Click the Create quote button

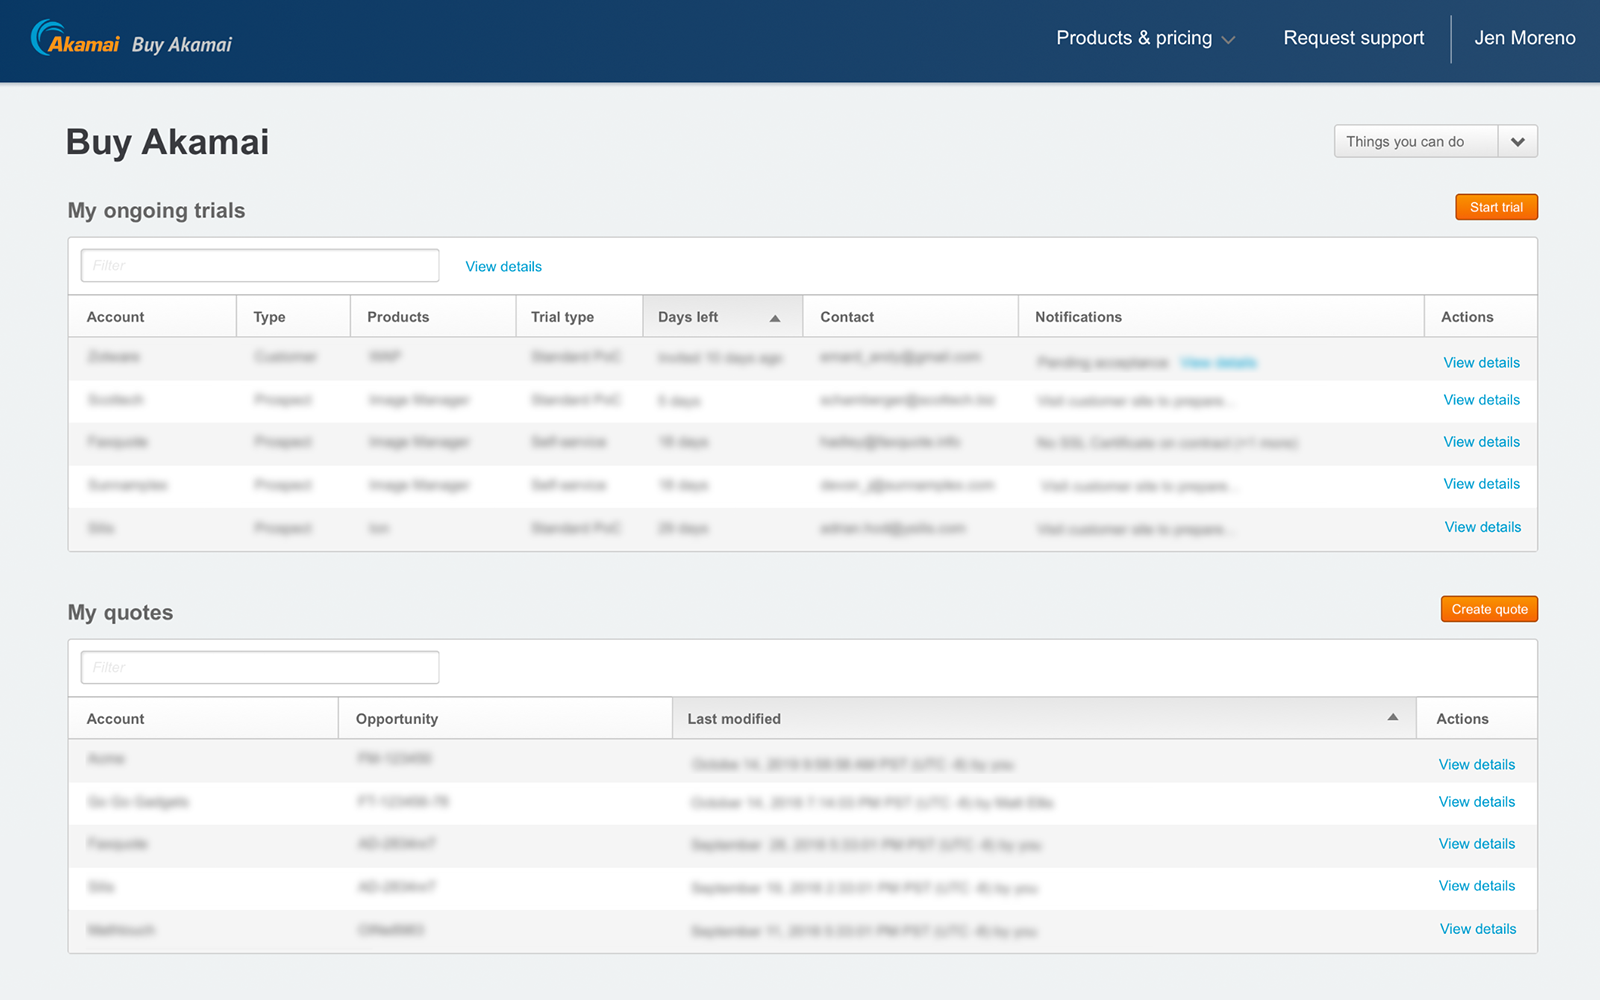pos(1489,609)
